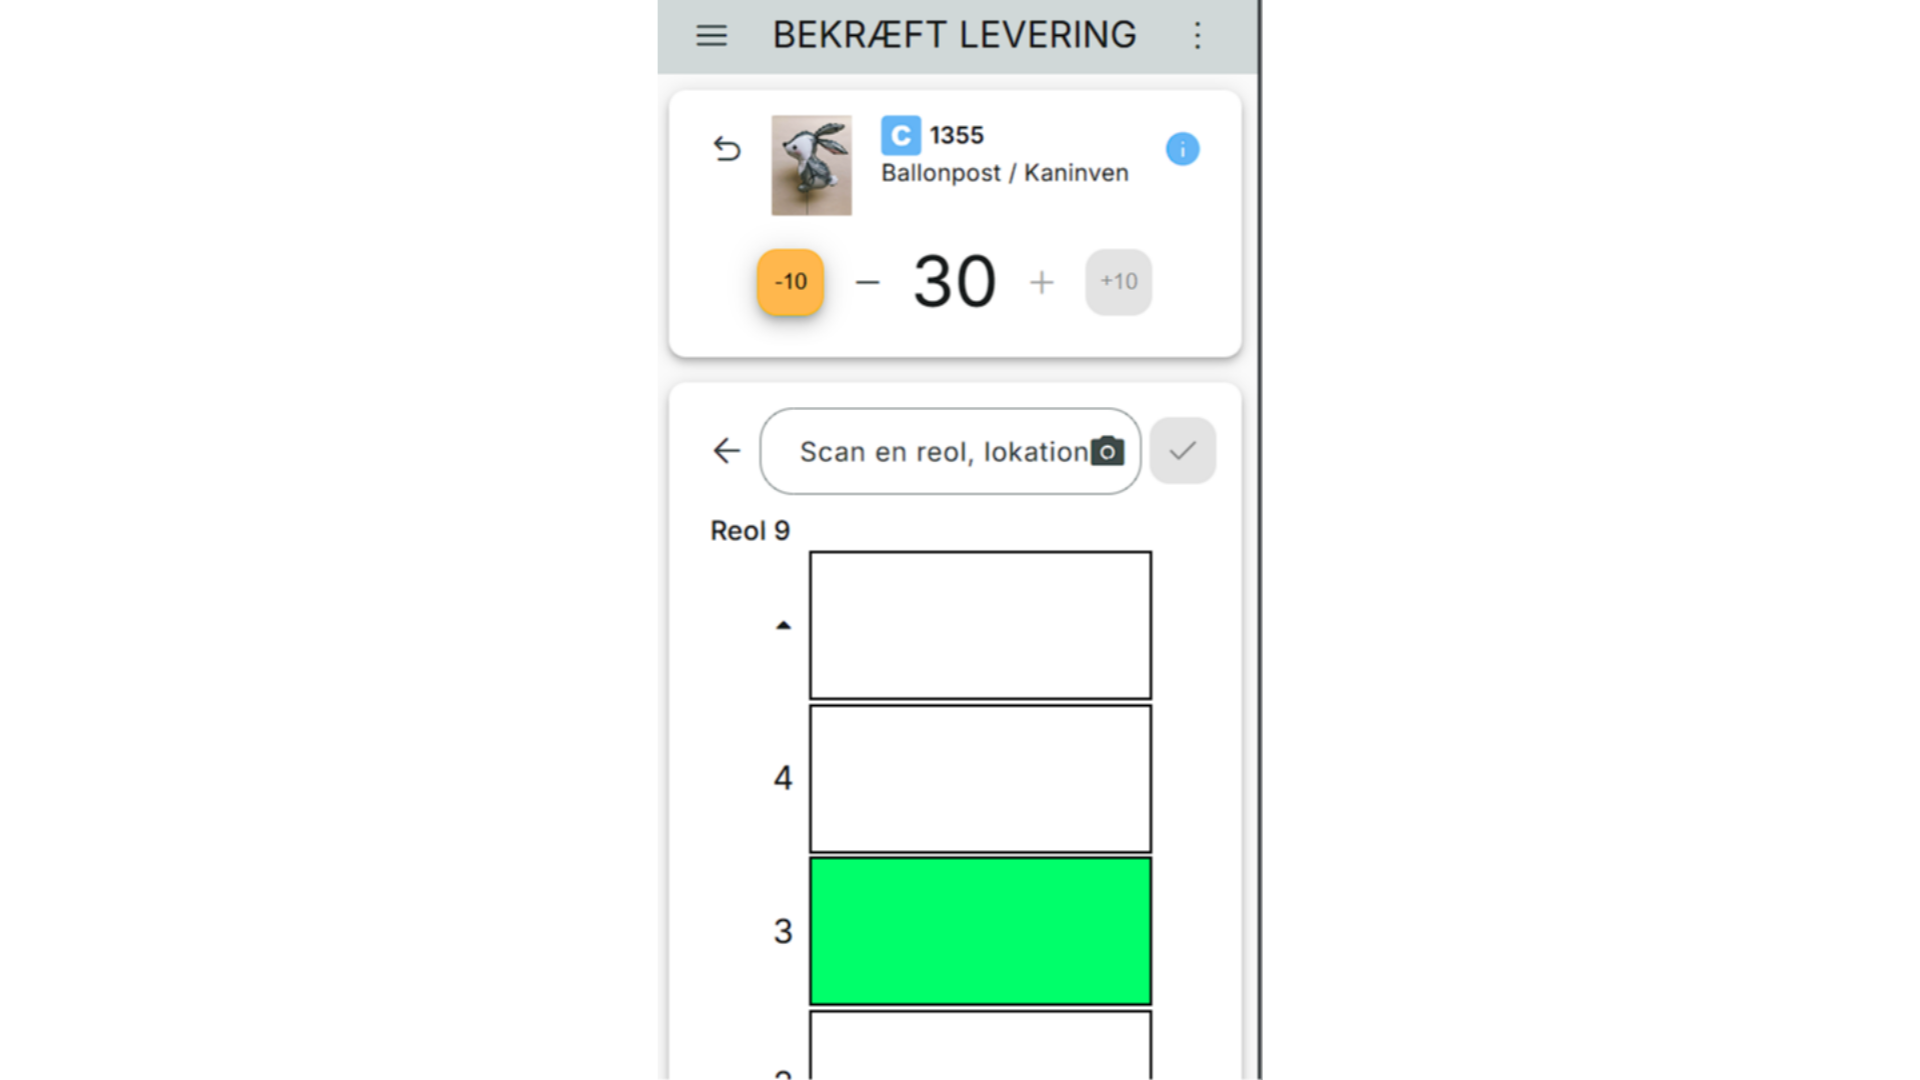Click the blue C category badge
The height and width of the screenshot is (1080, 1920).
tap(900, 135)
